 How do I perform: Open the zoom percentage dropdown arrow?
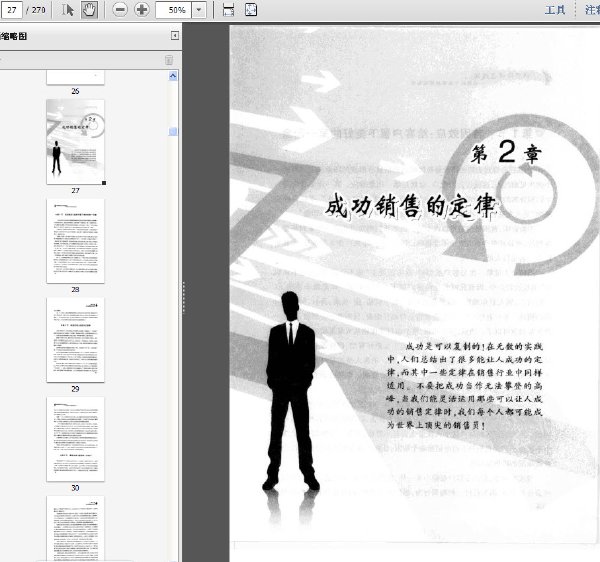(199, 10)
